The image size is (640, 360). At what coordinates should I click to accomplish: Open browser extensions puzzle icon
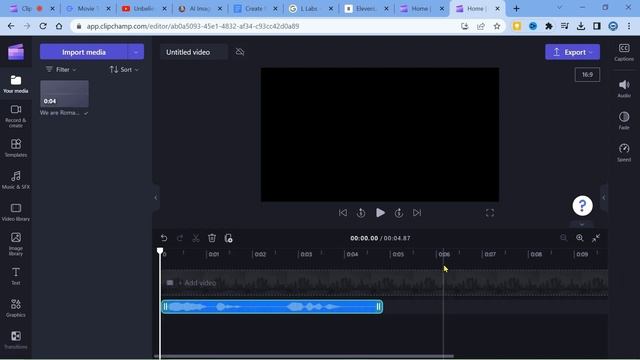[x=549, y=26]
